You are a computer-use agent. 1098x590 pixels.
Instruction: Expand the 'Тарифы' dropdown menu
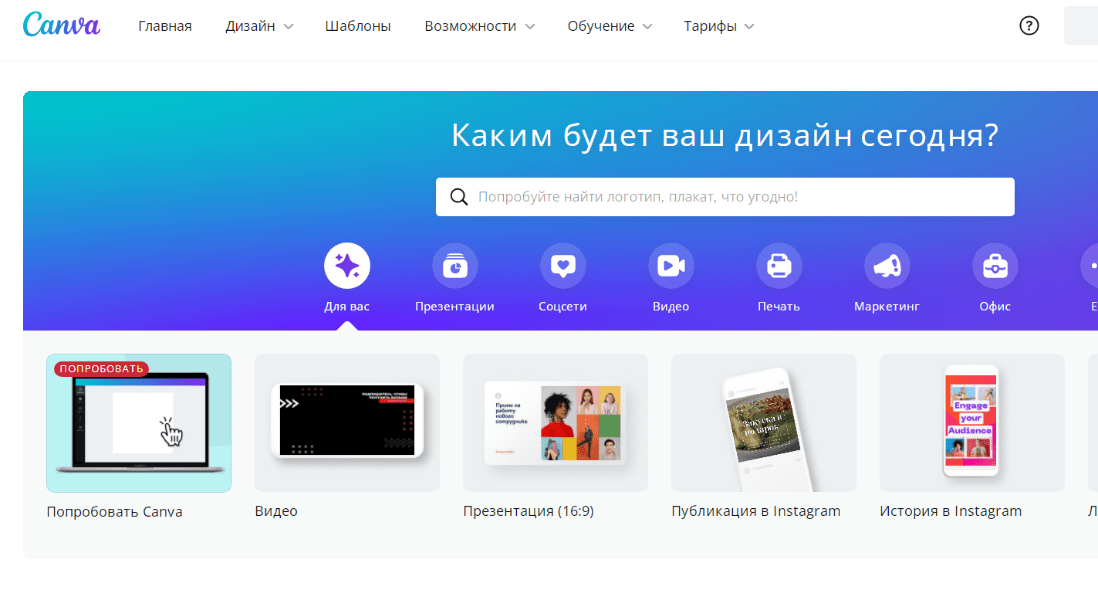[719, 26]
